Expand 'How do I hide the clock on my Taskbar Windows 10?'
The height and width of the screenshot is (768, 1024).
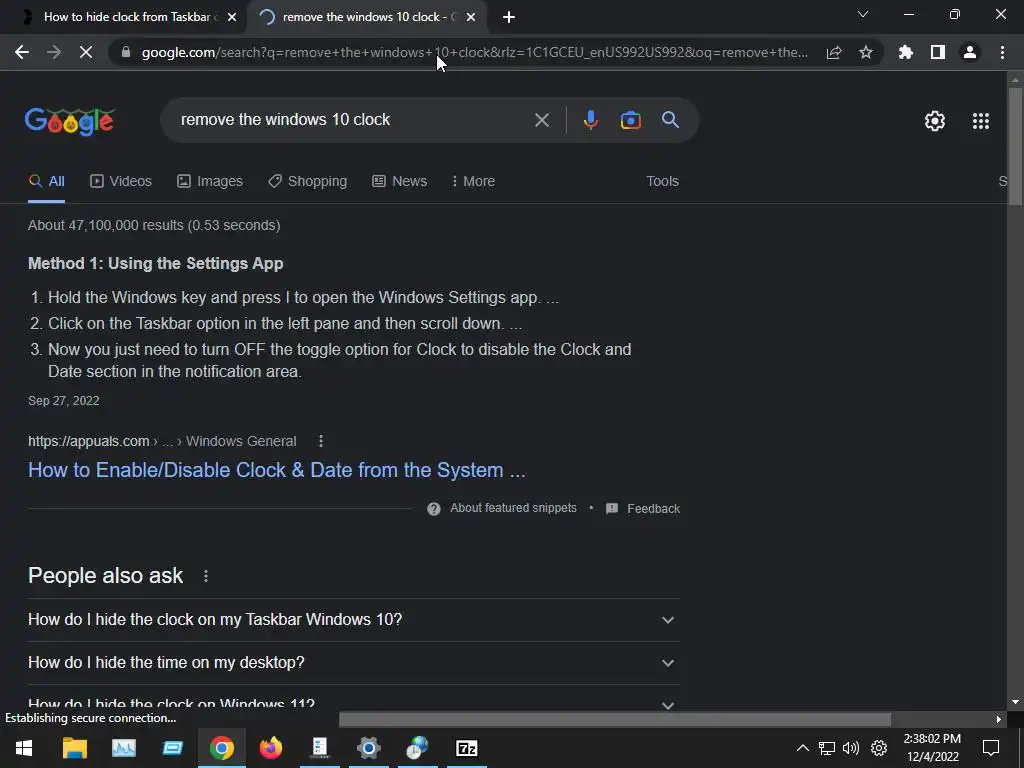click(353, 620)
